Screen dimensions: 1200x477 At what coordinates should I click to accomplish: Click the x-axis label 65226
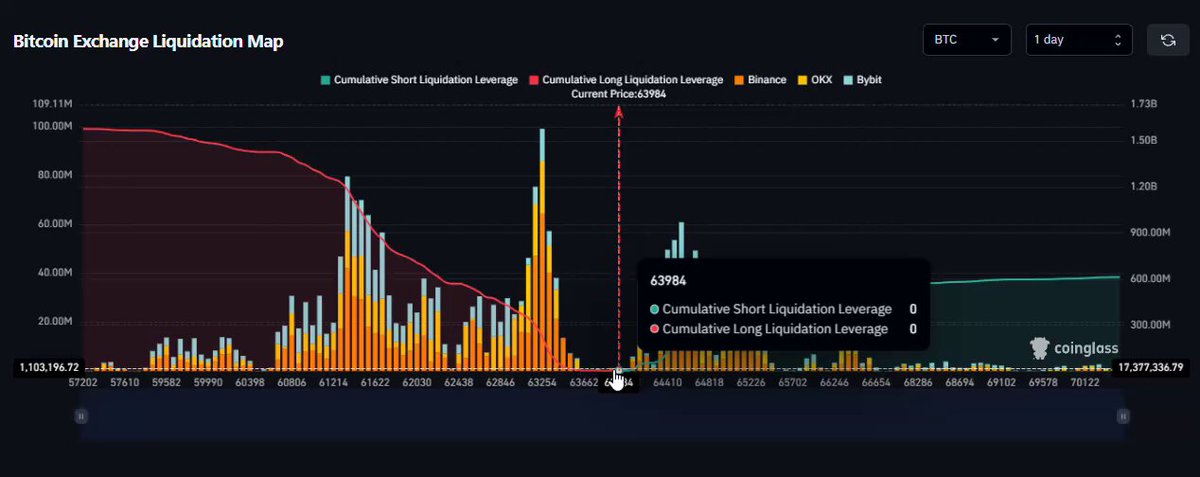tap(750, 382)
